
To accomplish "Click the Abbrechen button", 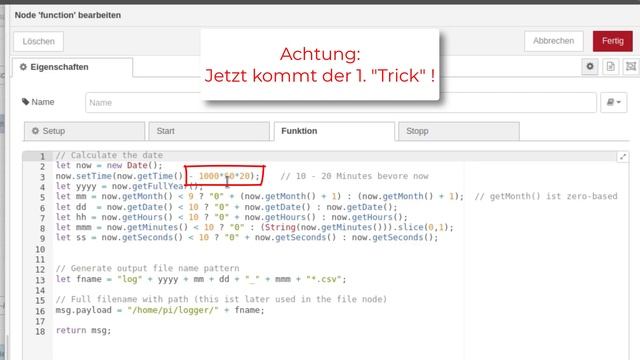I will point(553,41).
